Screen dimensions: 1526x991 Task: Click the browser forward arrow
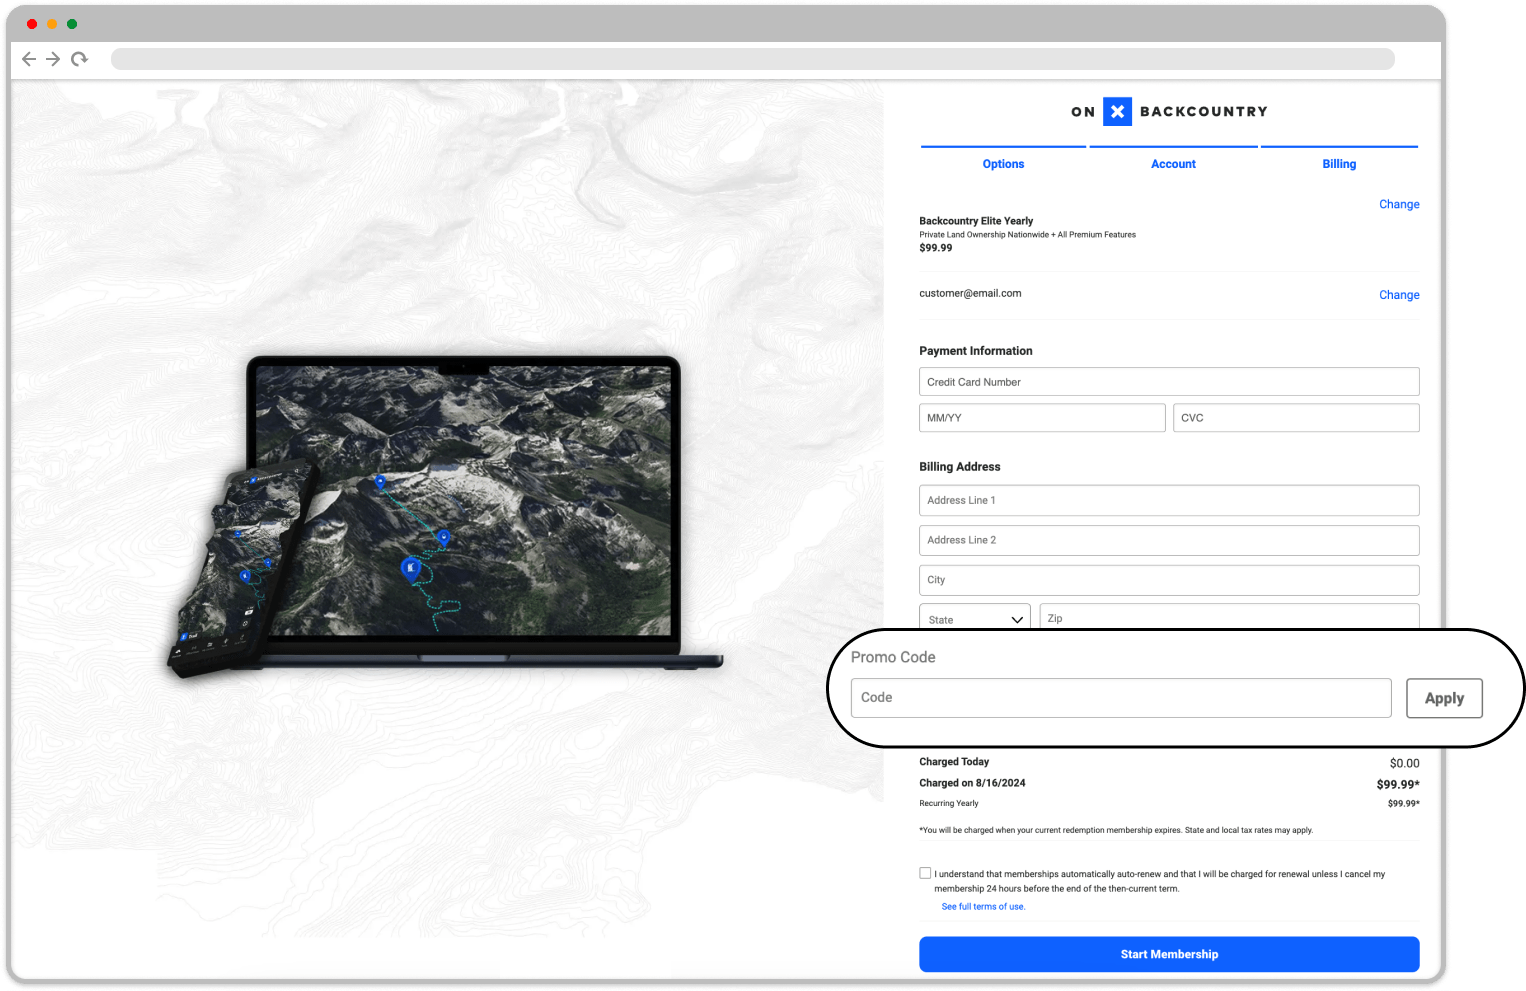(53, 59)
